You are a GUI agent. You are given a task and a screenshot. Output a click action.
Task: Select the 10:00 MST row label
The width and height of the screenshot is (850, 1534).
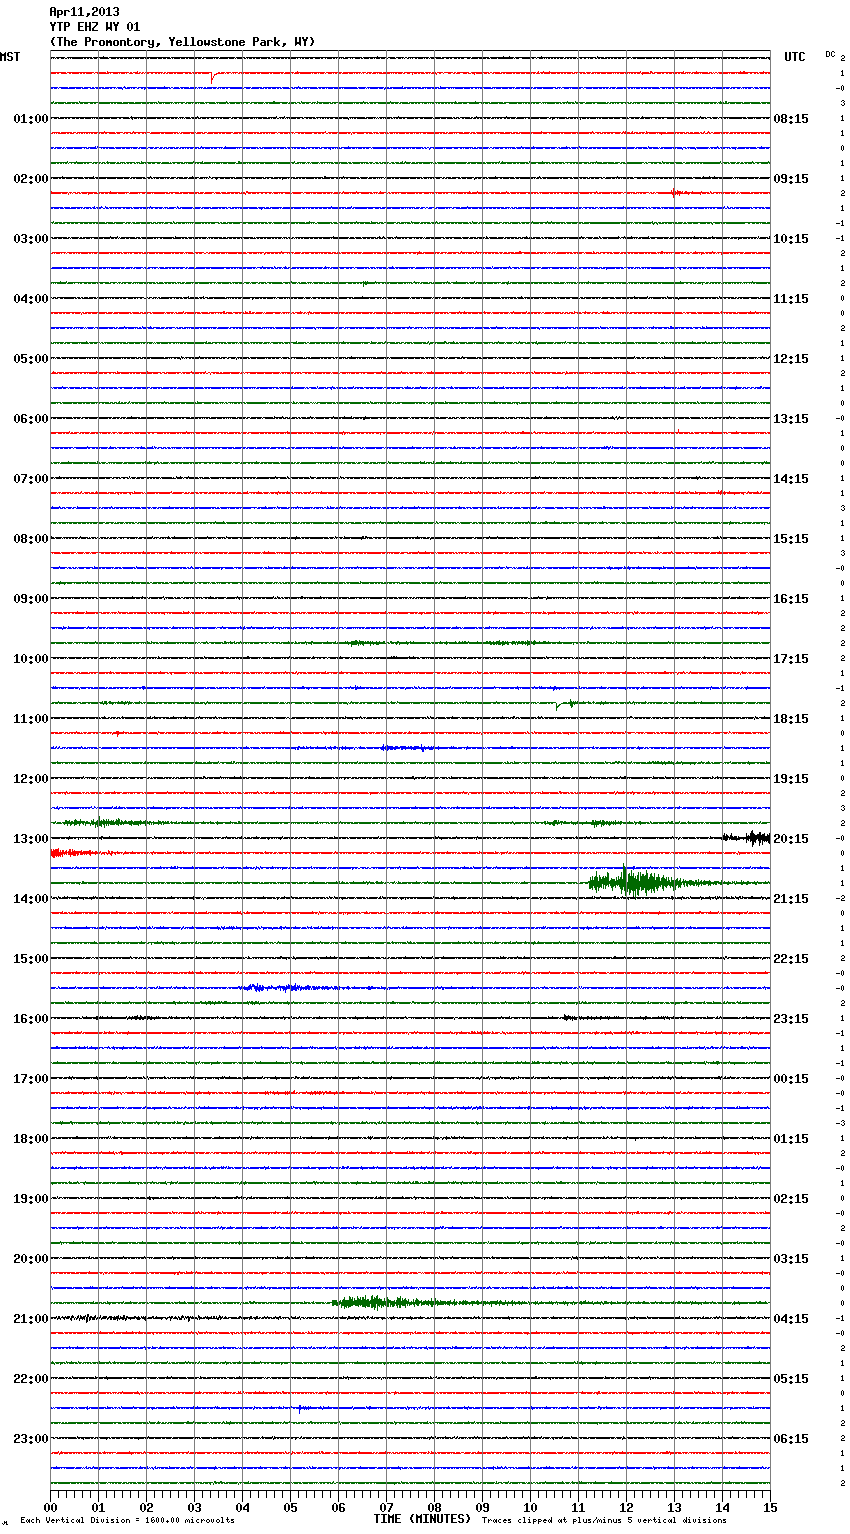[31, 659]
